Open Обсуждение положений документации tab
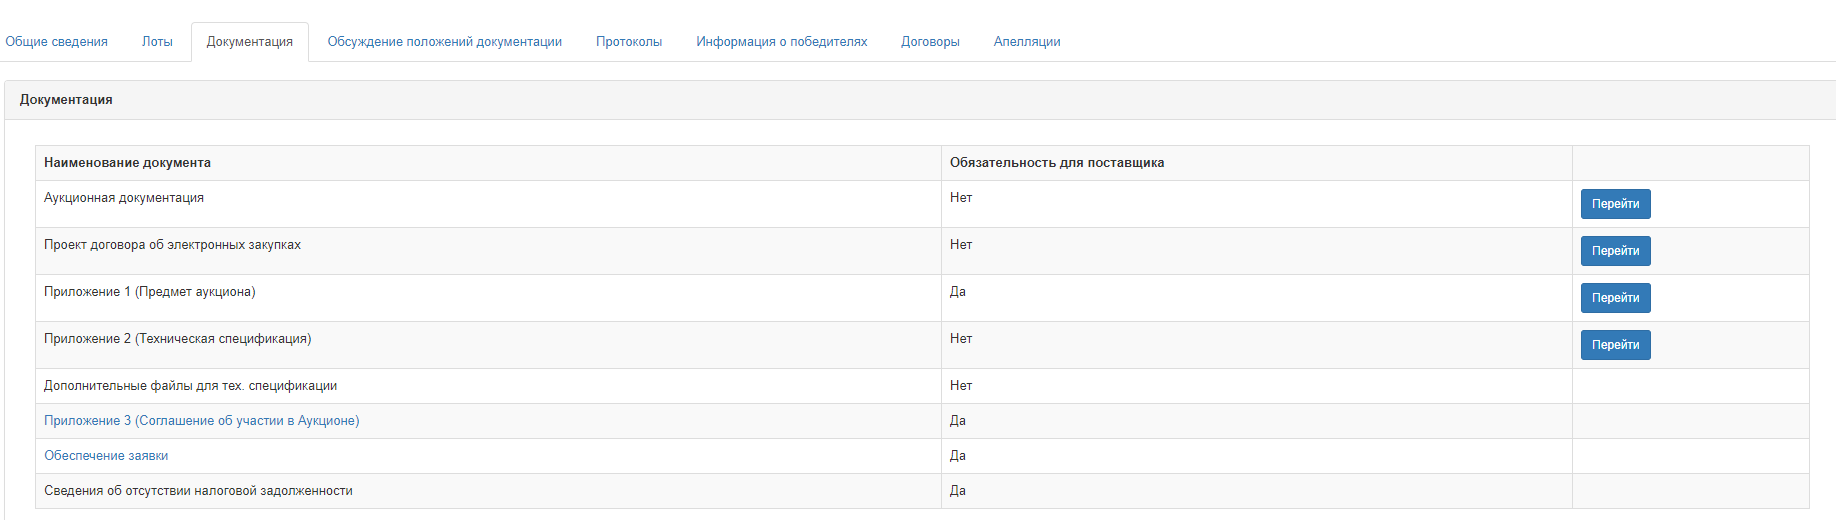The image size is (1836, 520). tap(445, 42)
